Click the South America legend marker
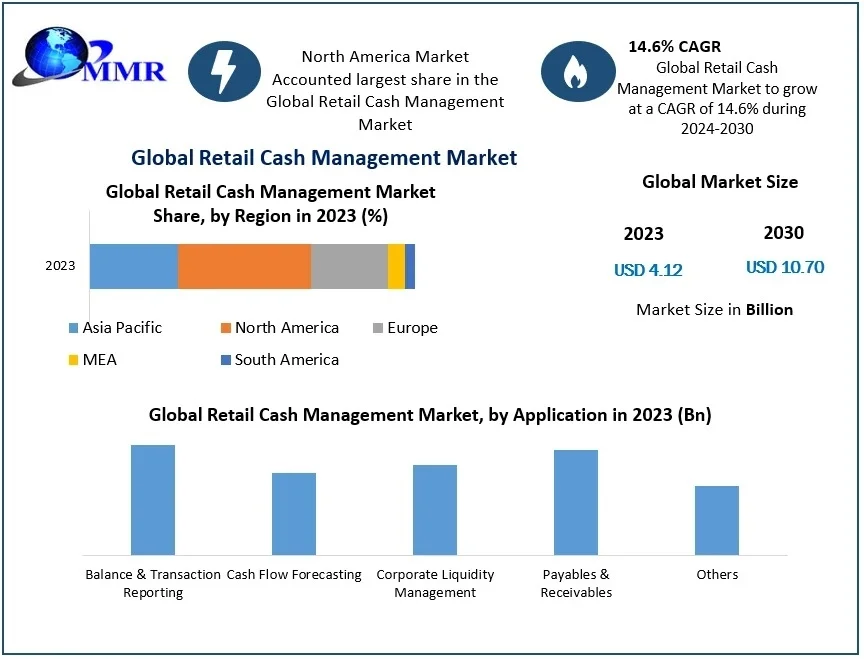The height and width of the screenshot is (659, 864). [x=226, y=360]
